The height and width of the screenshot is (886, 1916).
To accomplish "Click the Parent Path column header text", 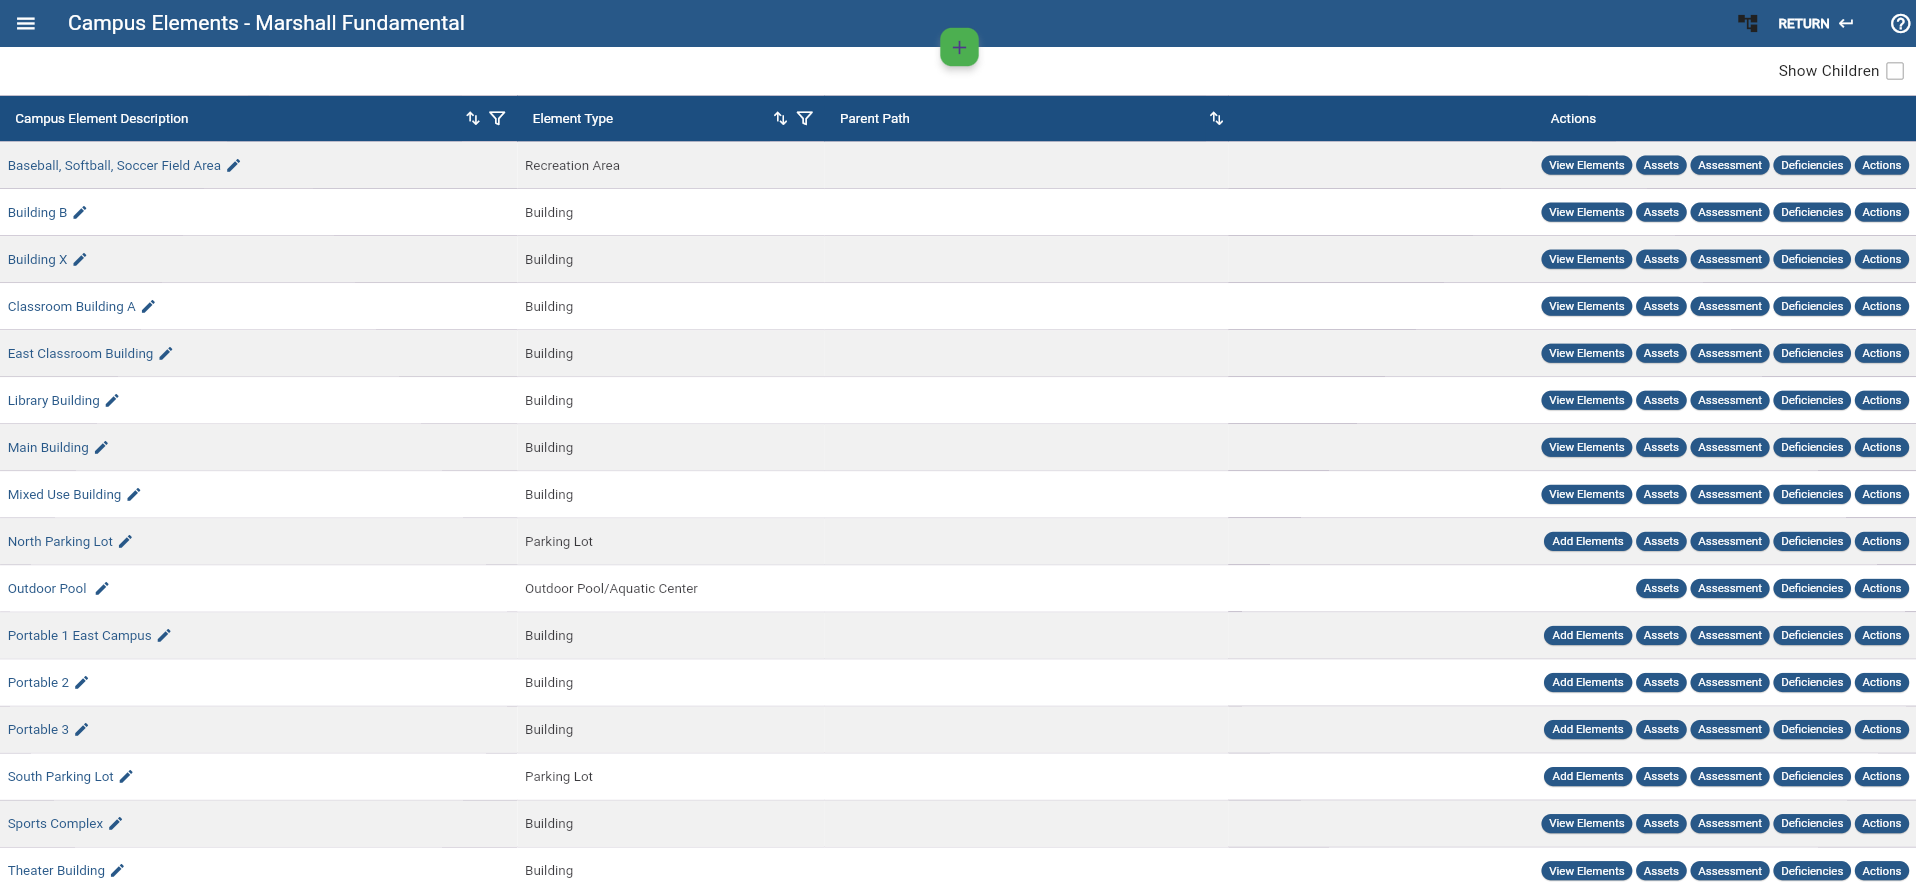I will (875, 118).
